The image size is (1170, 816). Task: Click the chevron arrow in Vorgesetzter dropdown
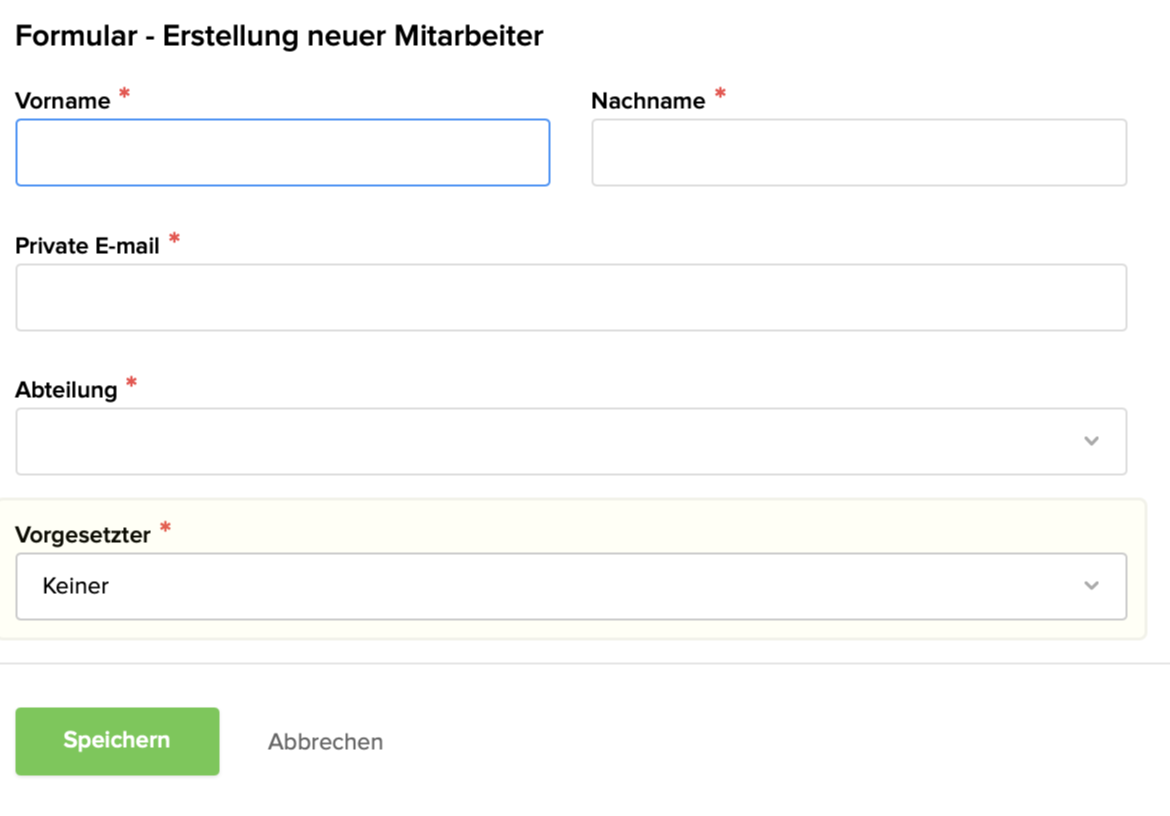tap(1091, 586)
